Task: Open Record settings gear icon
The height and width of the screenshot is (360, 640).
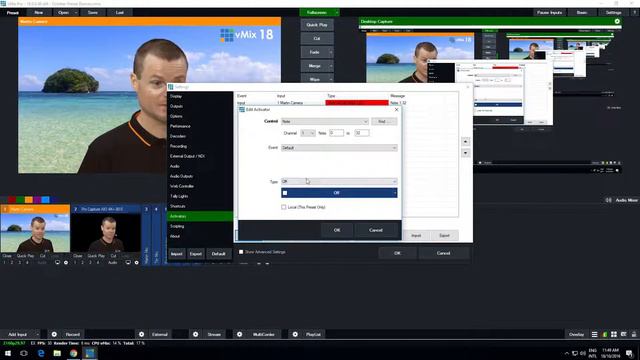Action: point(54,334)
